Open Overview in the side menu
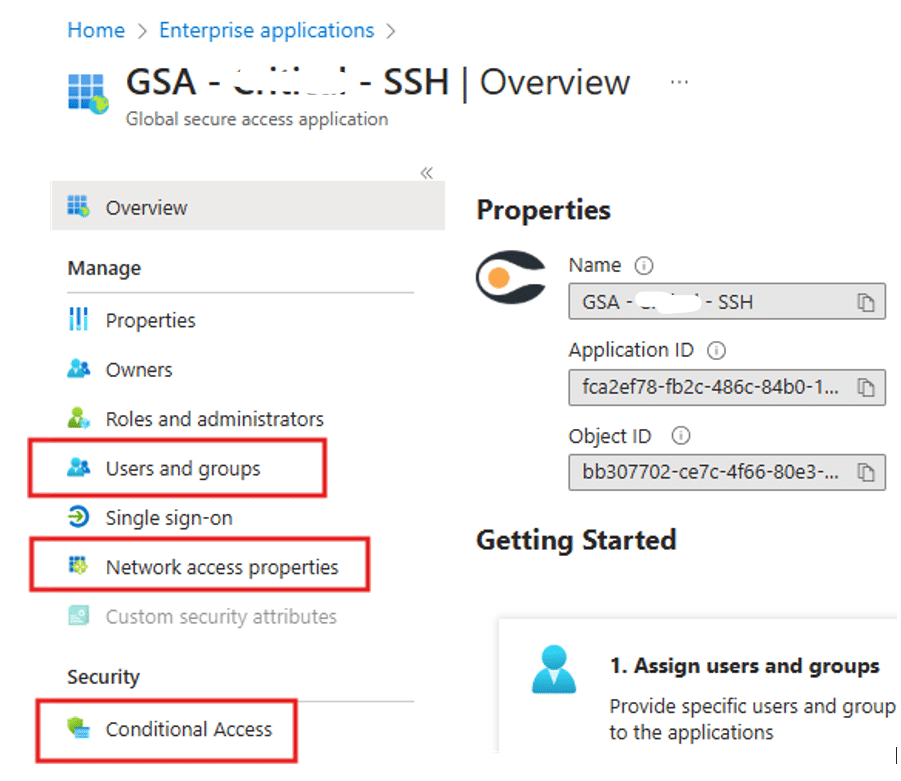This screenshot has width=901, height=781. coord(248,206)
